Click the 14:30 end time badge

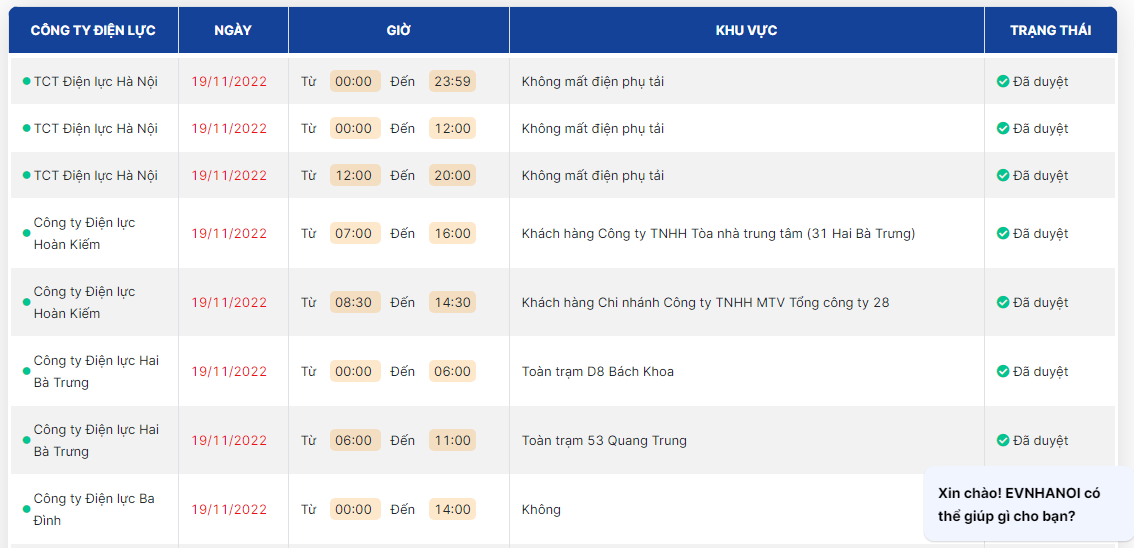click(x=452, y=302)
